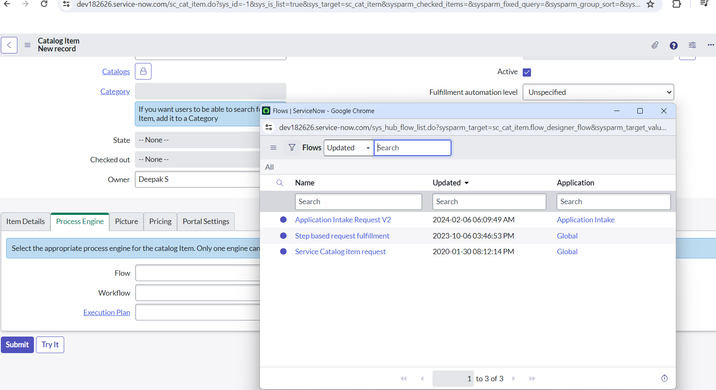Select Application Intake Request V2 flow
716x390 pixels.
coord(343,220)
